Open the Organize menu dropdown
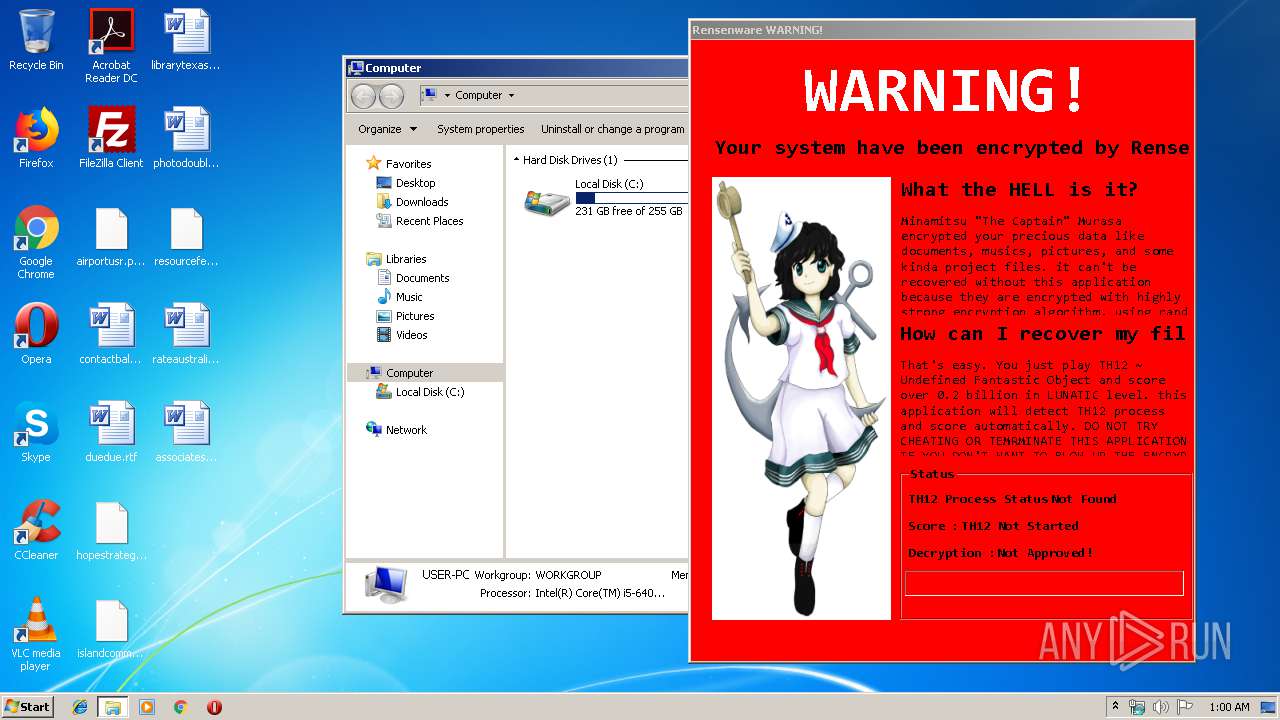 [386, 129]
